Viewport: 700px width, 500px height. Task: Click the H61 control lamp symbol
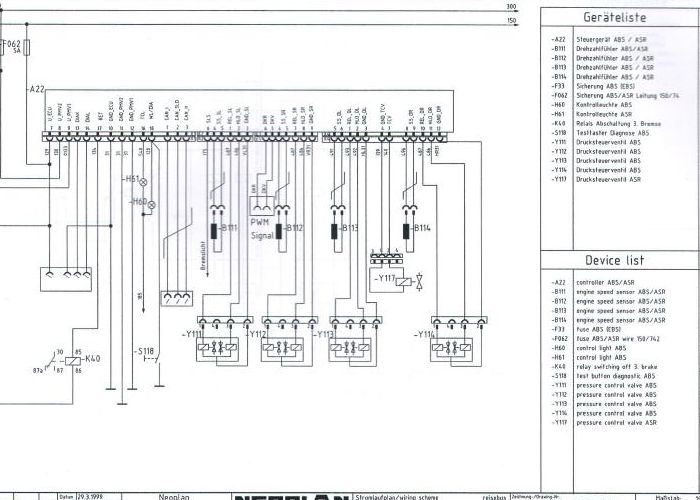144,182
